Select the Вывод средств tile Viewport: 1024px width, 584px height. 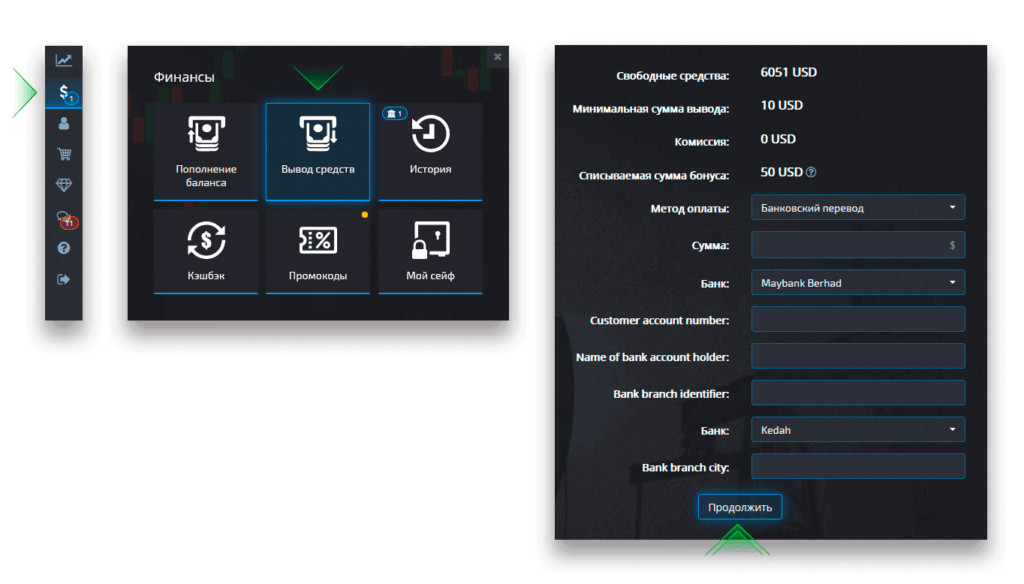click(x=318, y=151)
